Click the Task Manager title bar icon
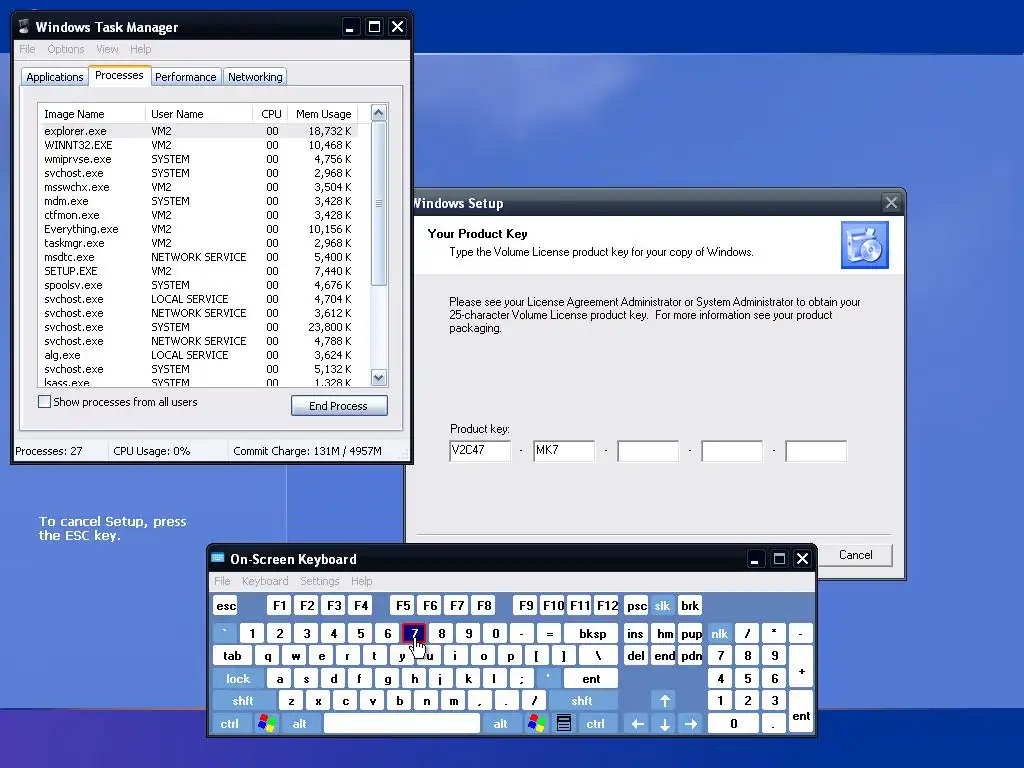 coord(24,27)
